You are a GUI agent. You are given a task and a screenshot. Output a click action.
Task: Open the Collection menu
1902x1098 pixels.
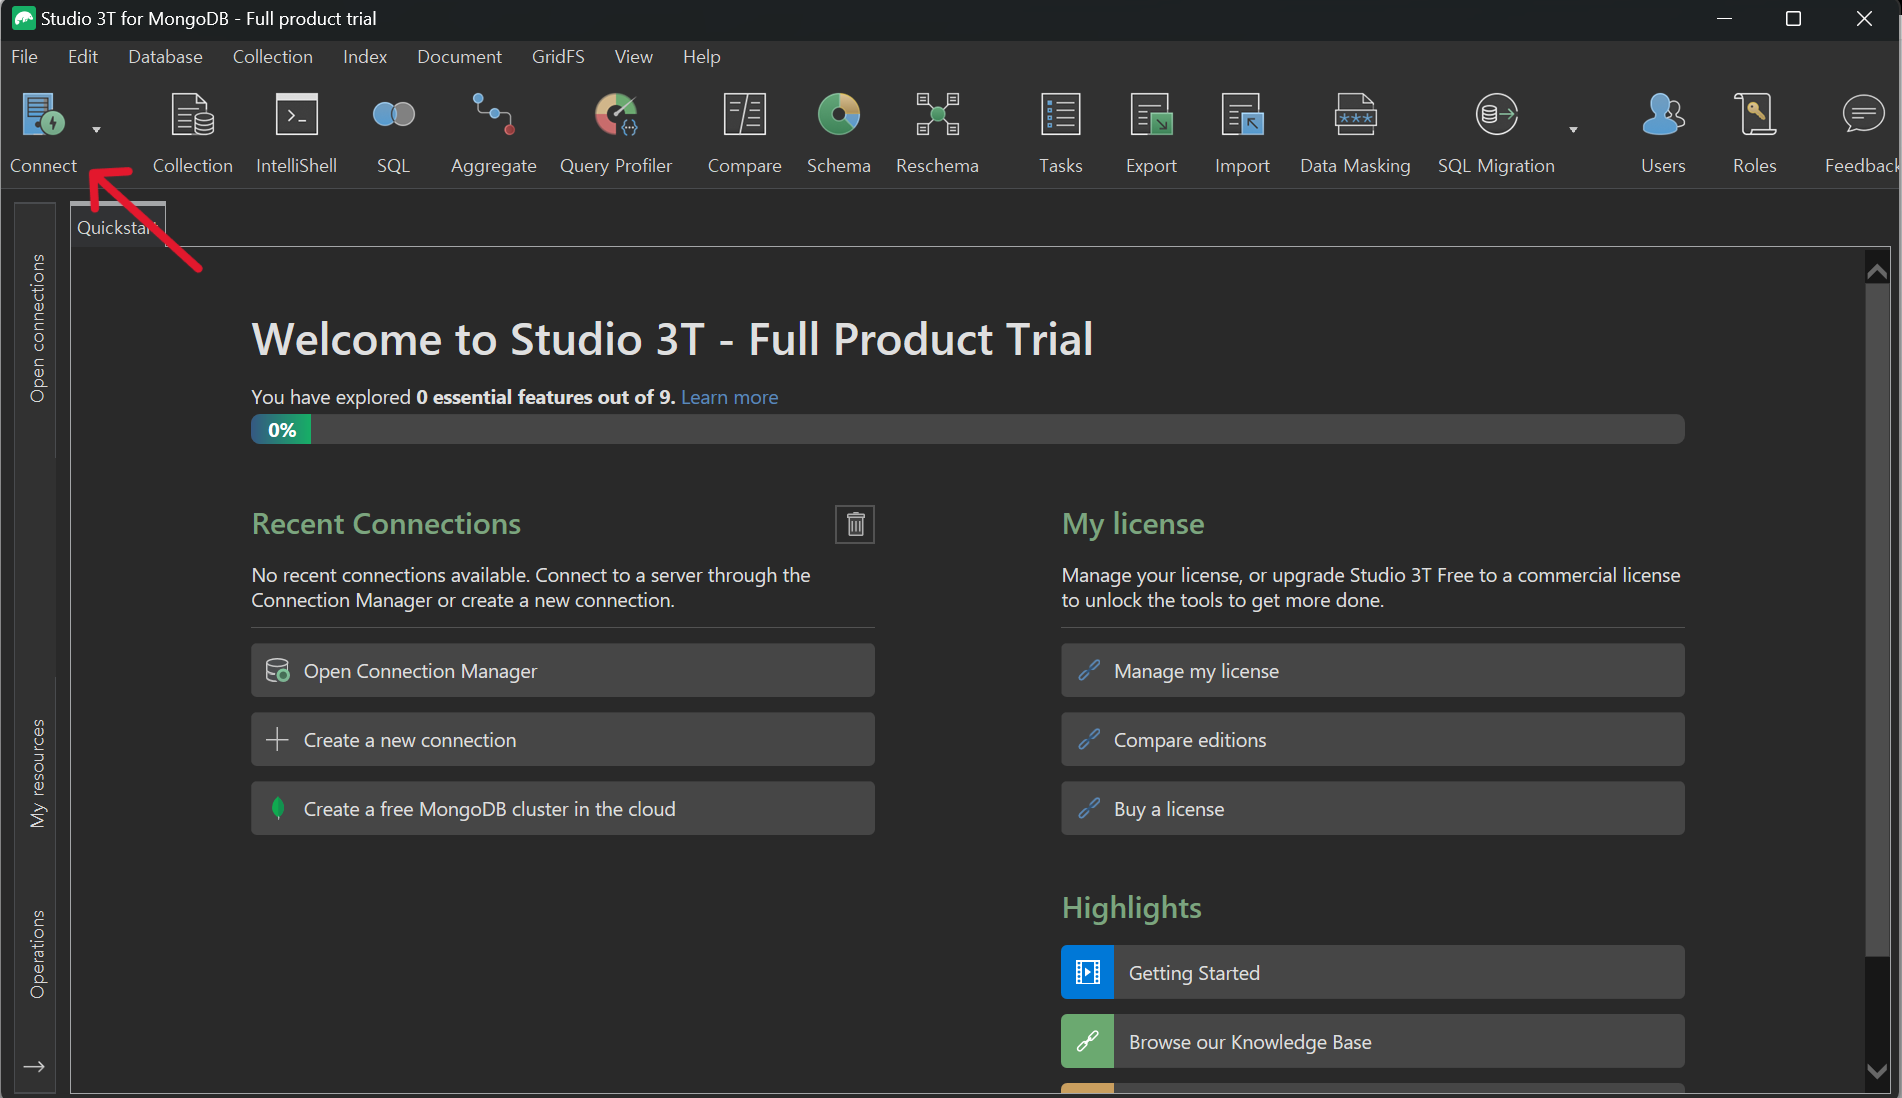click(x=273, y=57)
